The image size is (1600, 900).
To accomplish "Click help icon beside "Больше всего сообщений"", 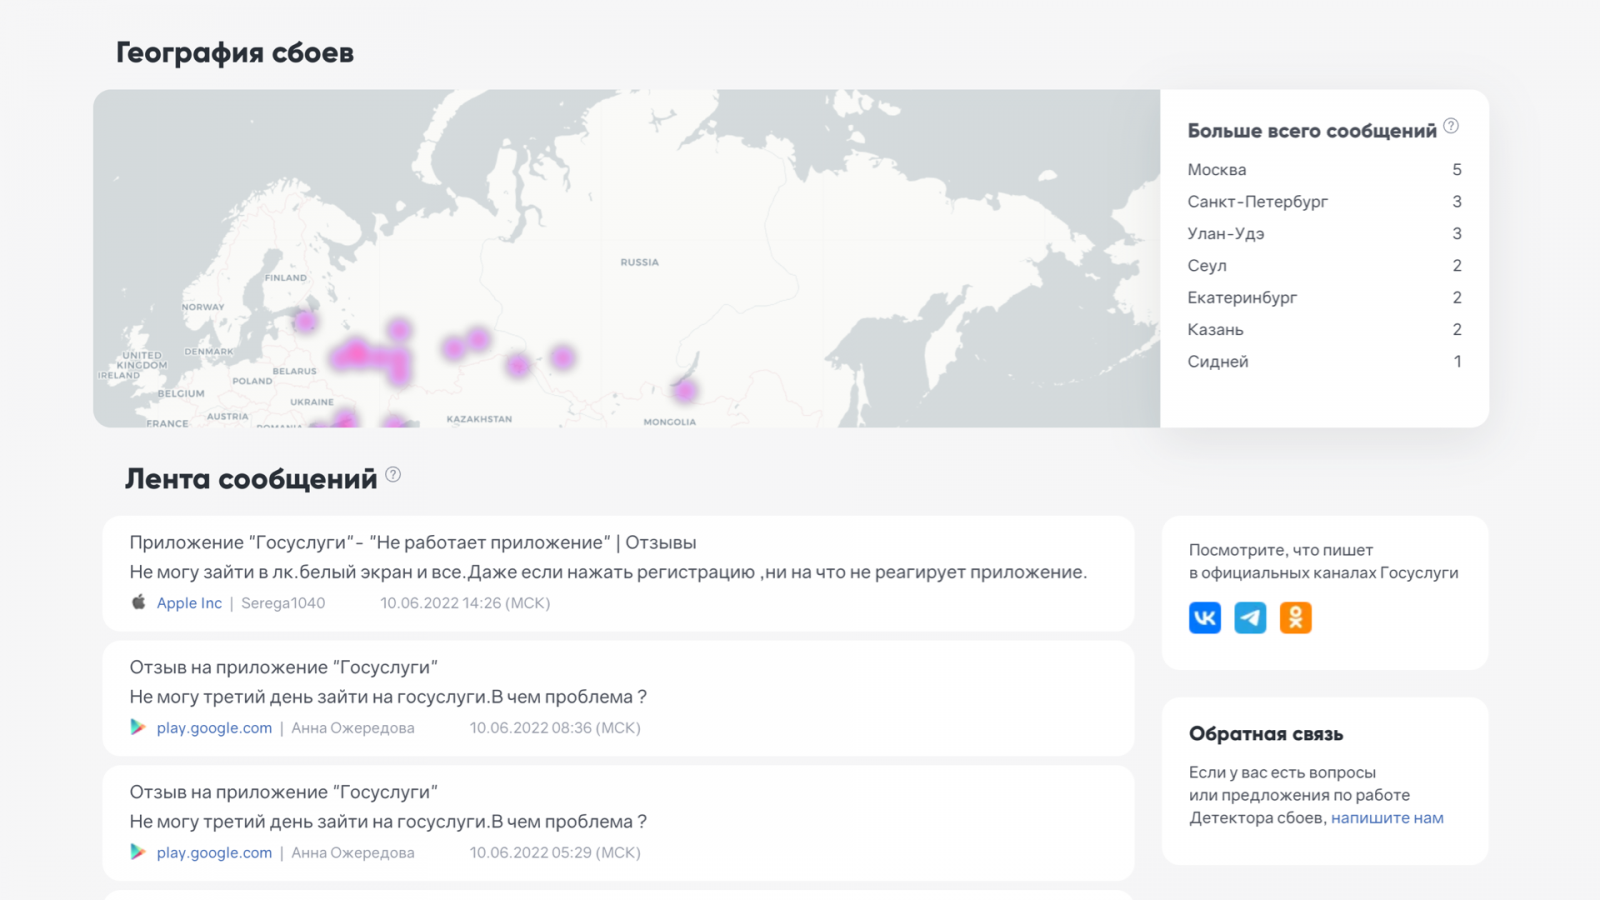I will 1451,126.
